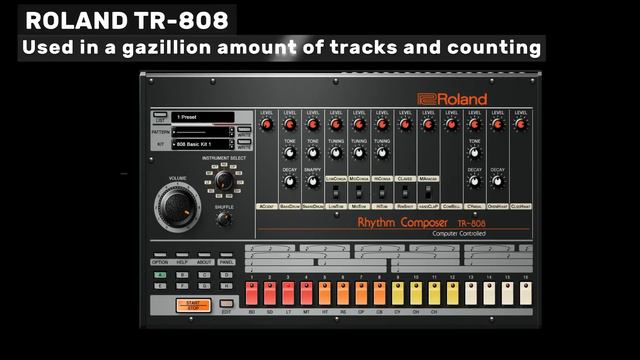Click the Bass Drum Level knob
Screen dimensions: 640x360
[290, 124]
